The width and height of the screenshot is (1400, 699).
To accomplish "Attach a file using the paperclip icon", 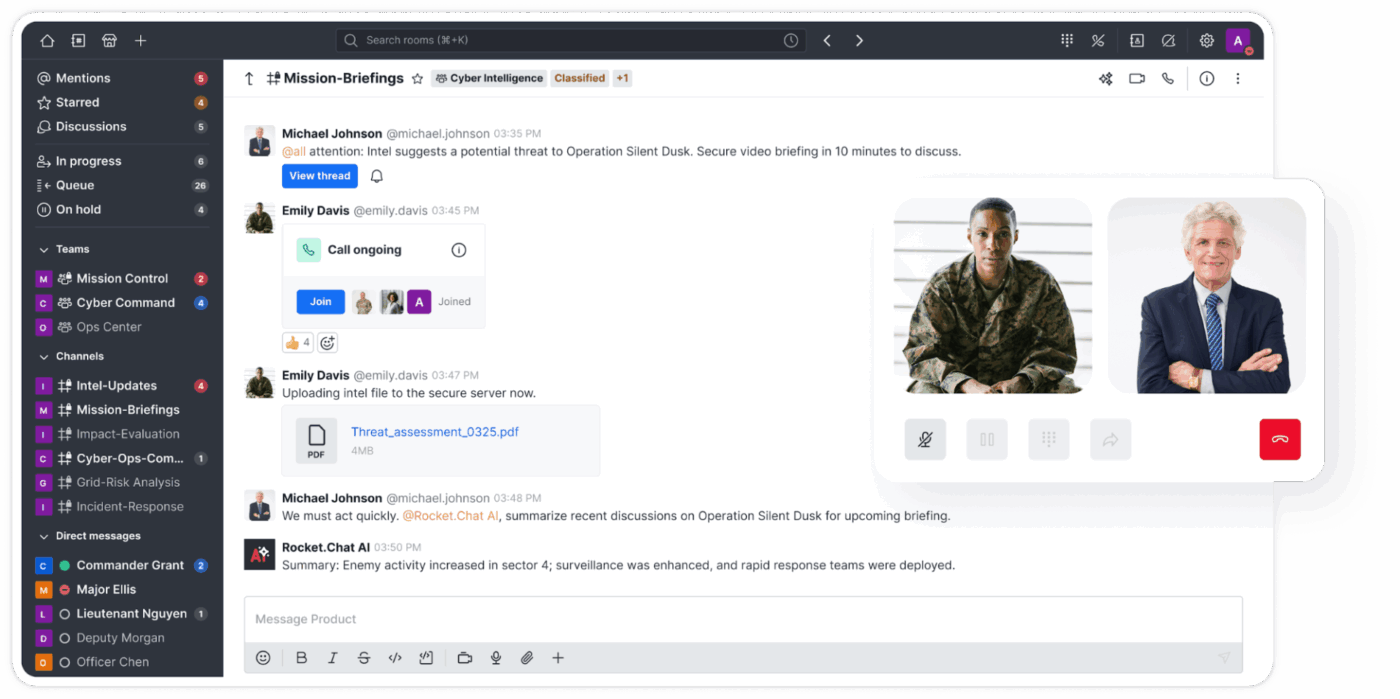I will click(x=527, y=658).
